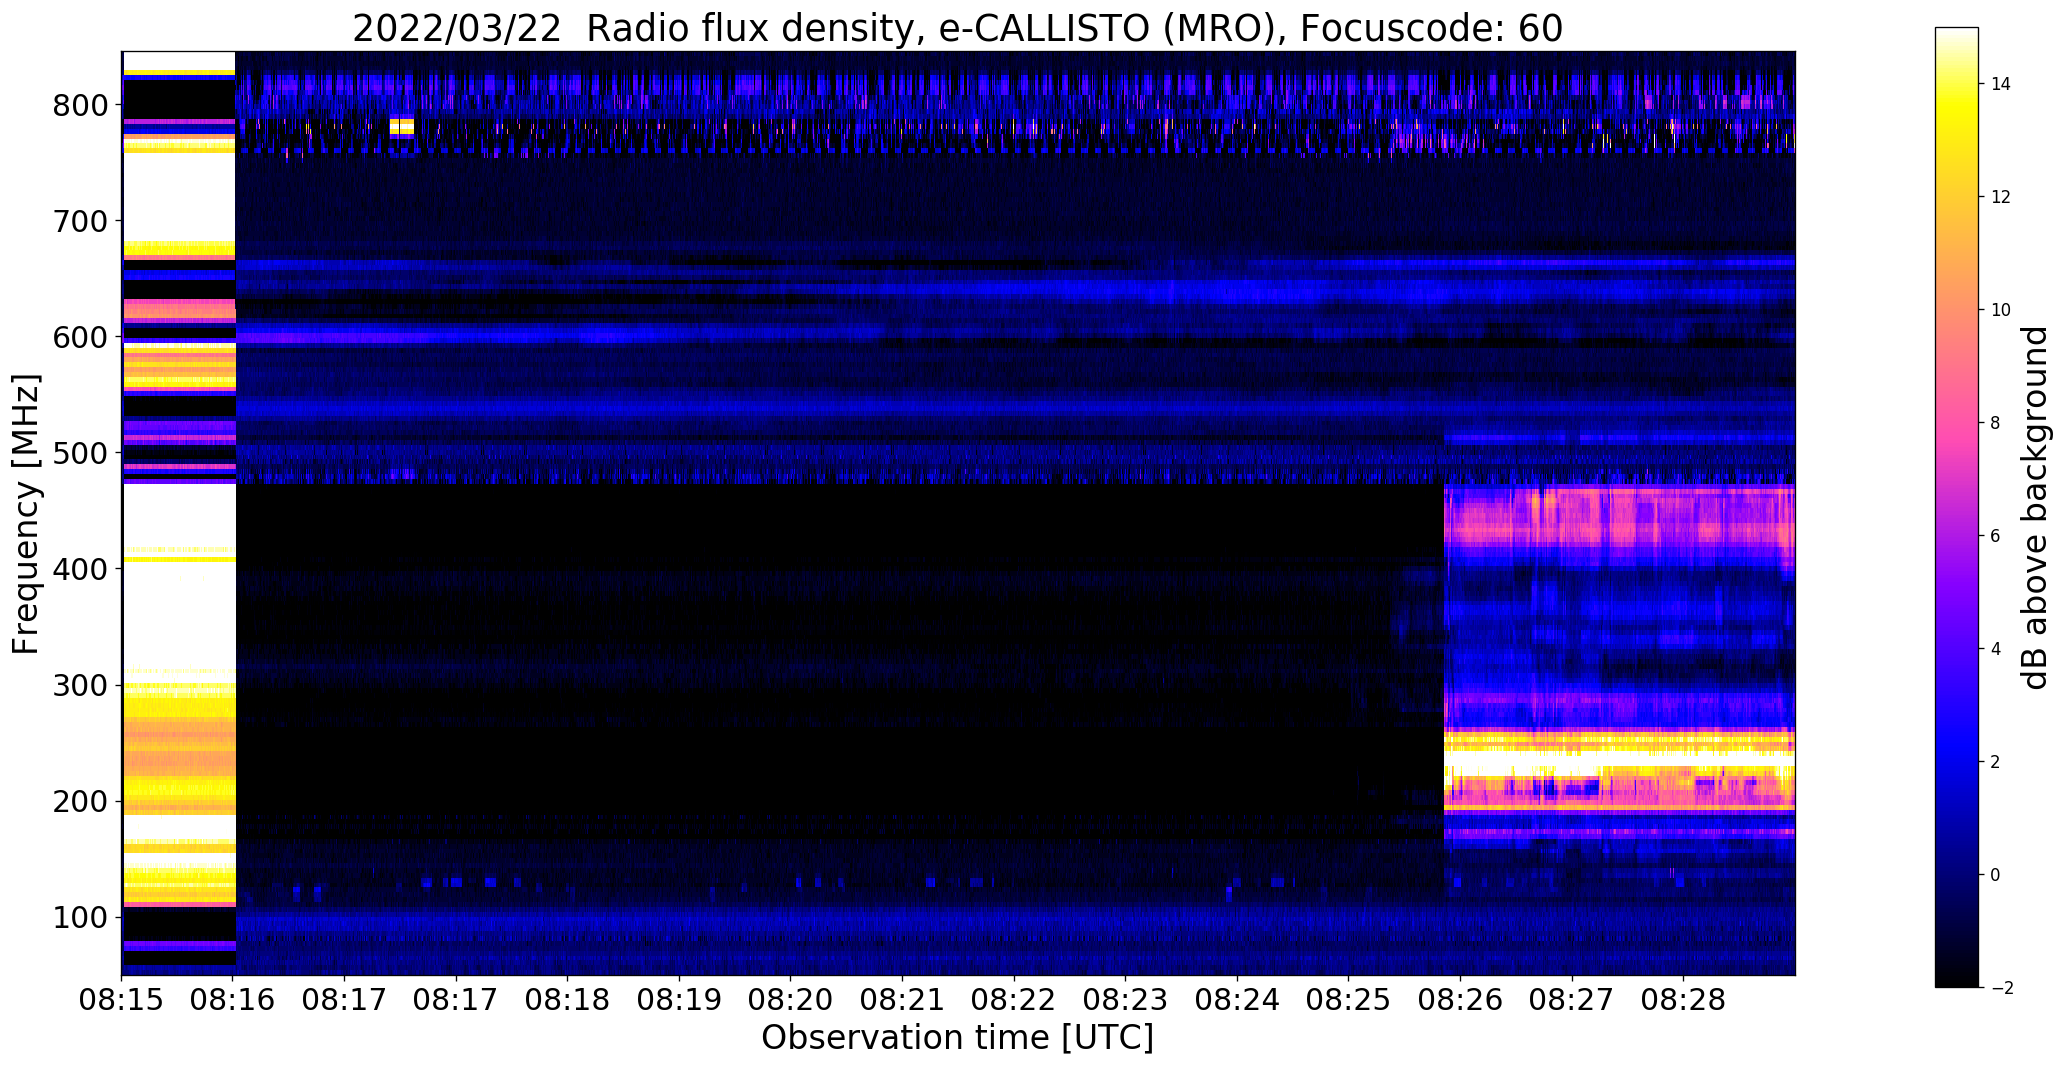Click the 08:19 time tick label

680,1001
